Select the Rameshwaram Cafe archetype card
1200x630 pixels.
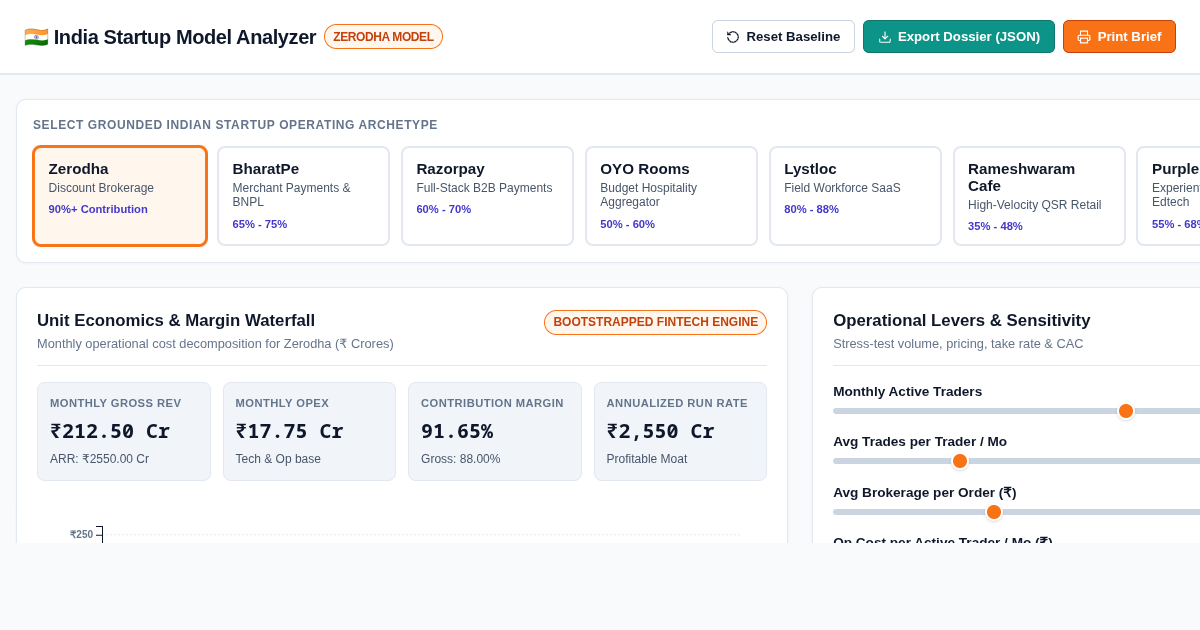[1040, 196]
